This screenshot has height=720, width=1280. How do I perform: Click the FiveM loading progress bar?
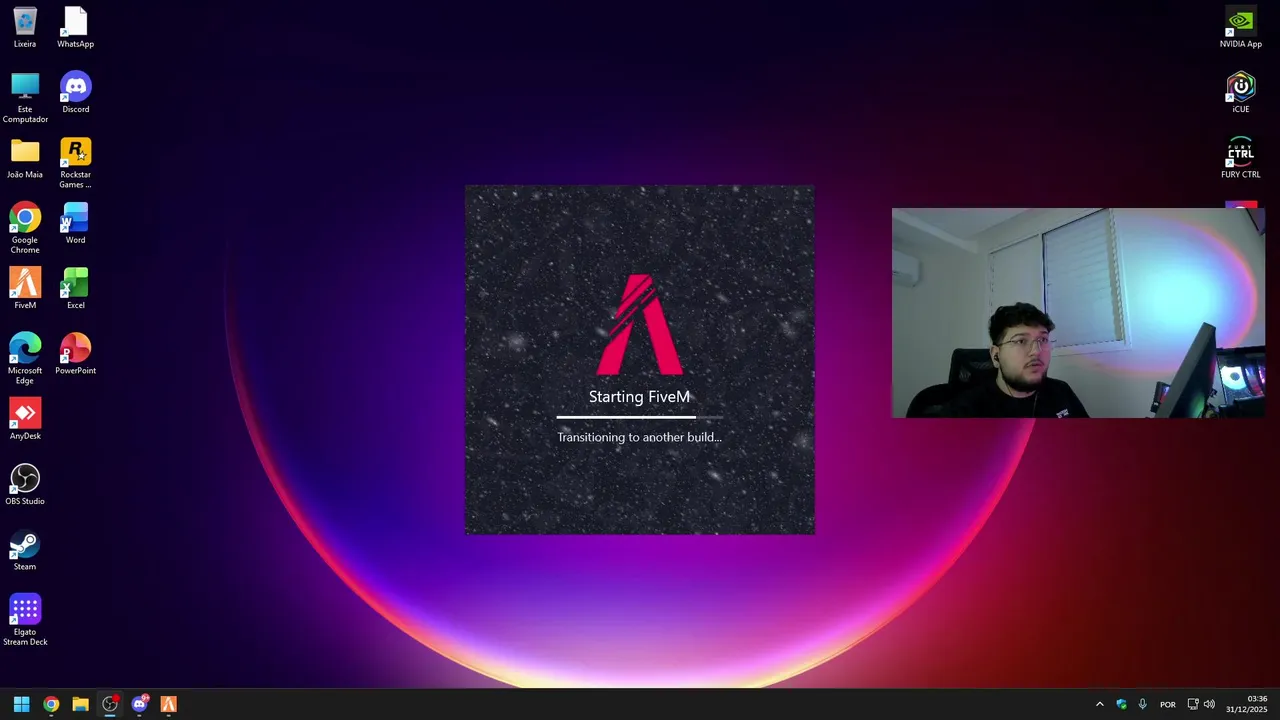tap(640, 417)
